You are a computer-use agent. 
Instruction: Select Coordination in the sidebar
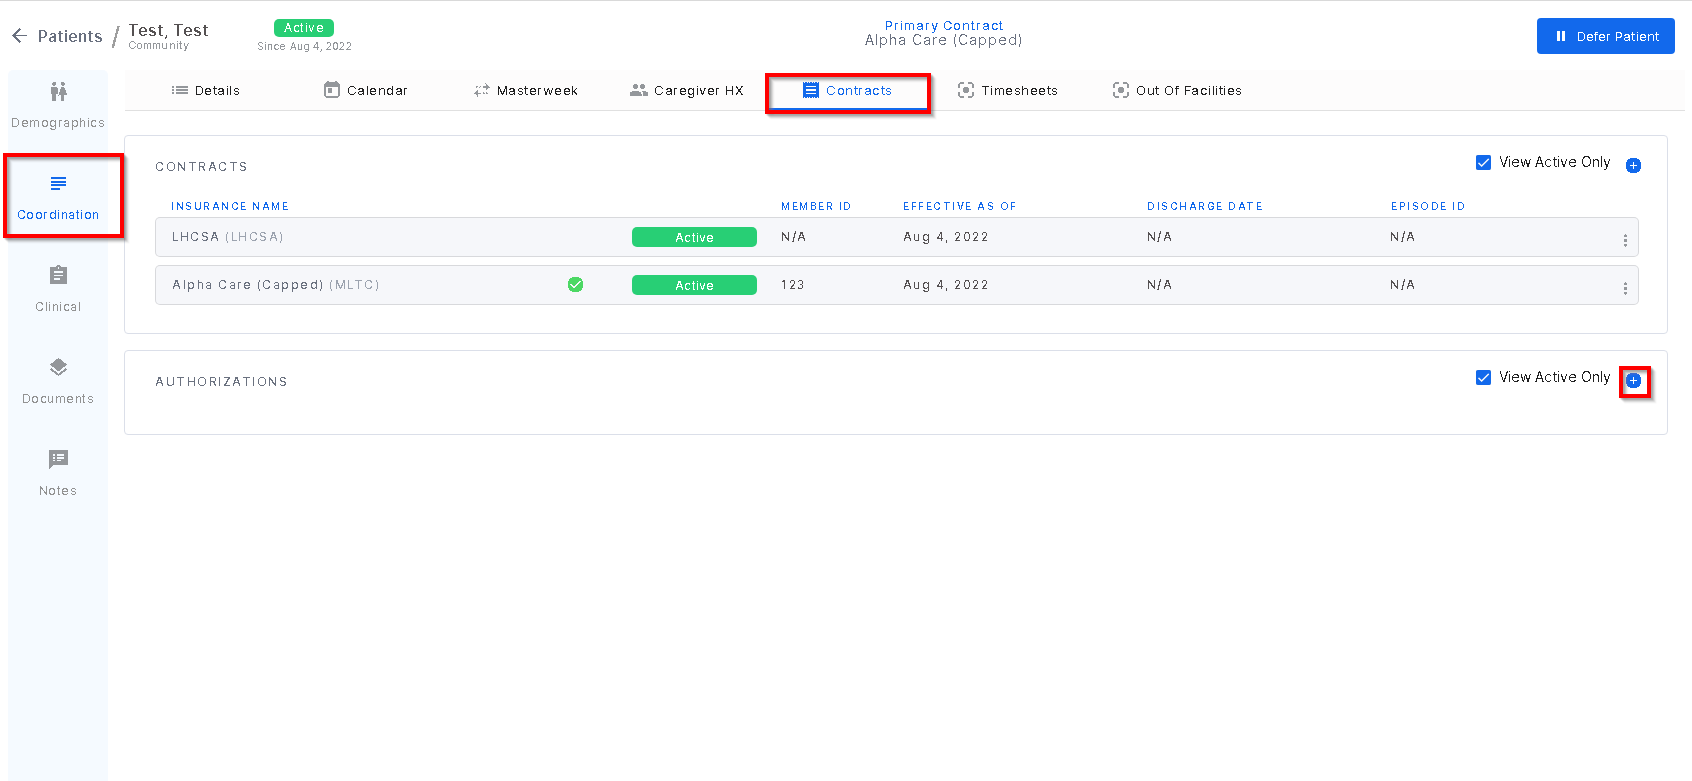click(x=58, y=197)
